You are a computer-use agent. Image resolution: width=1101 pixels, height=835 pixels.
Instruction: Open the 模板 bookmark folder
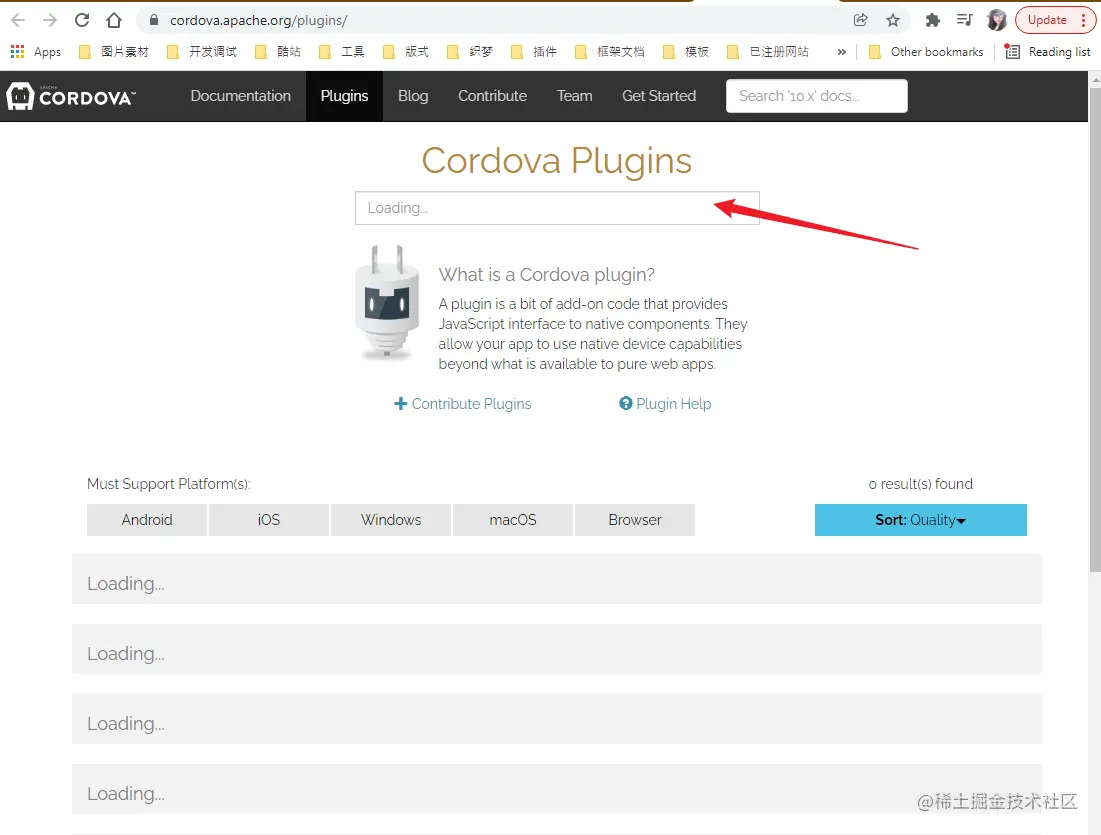(x=686, y=52)
